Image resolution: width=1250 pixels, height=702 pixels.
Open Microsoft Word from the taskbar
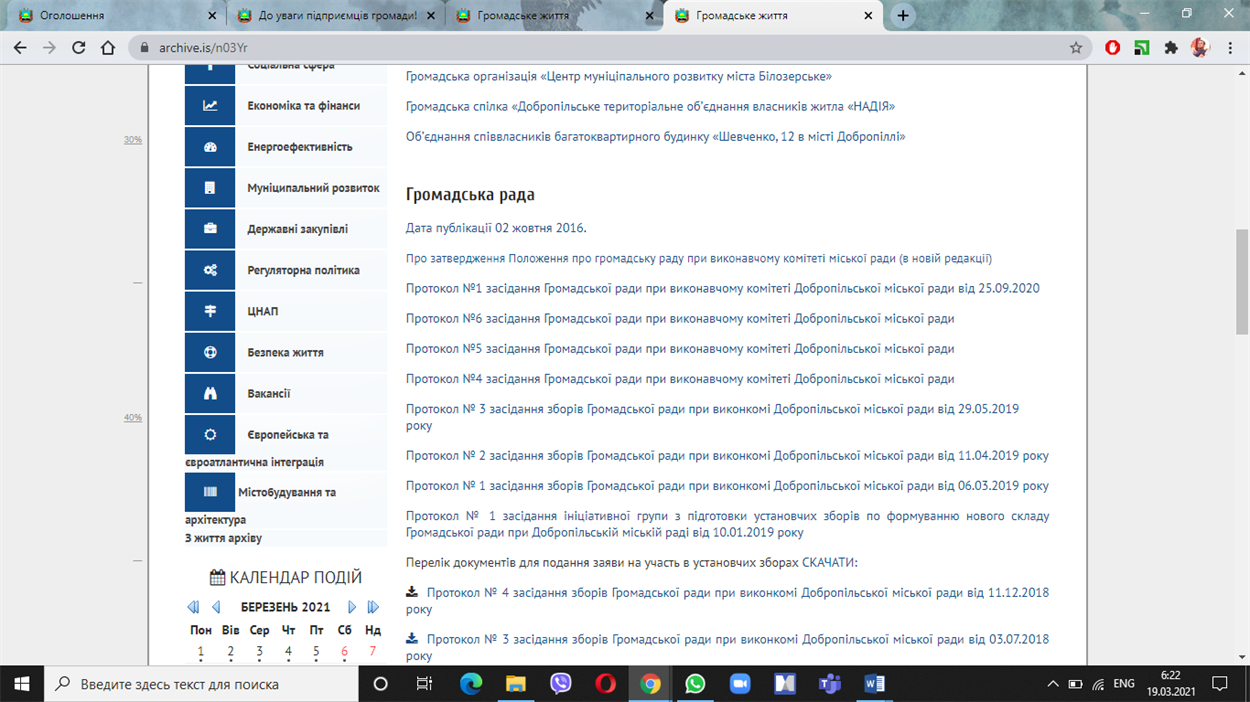874,684
